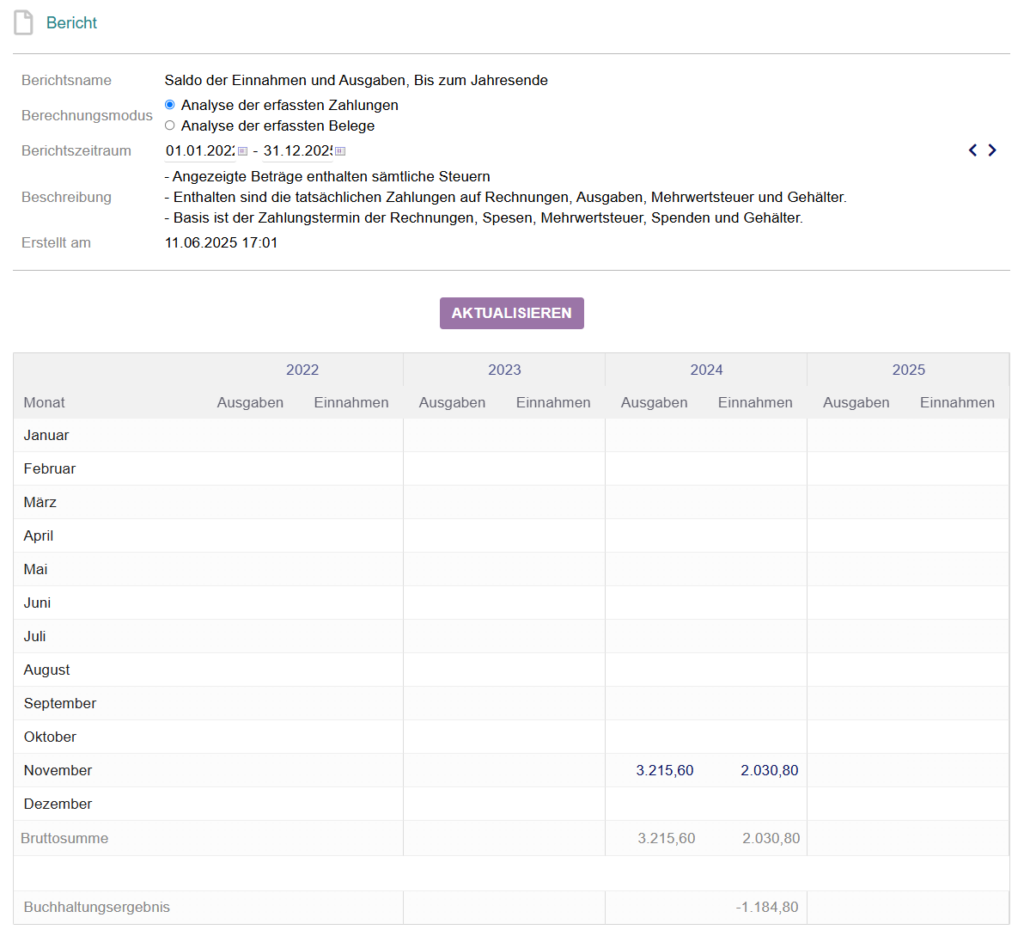The height and width of the screenshot is (936, 1024).
Task: Click the 2022 year column header
Action: pos(302,370)
